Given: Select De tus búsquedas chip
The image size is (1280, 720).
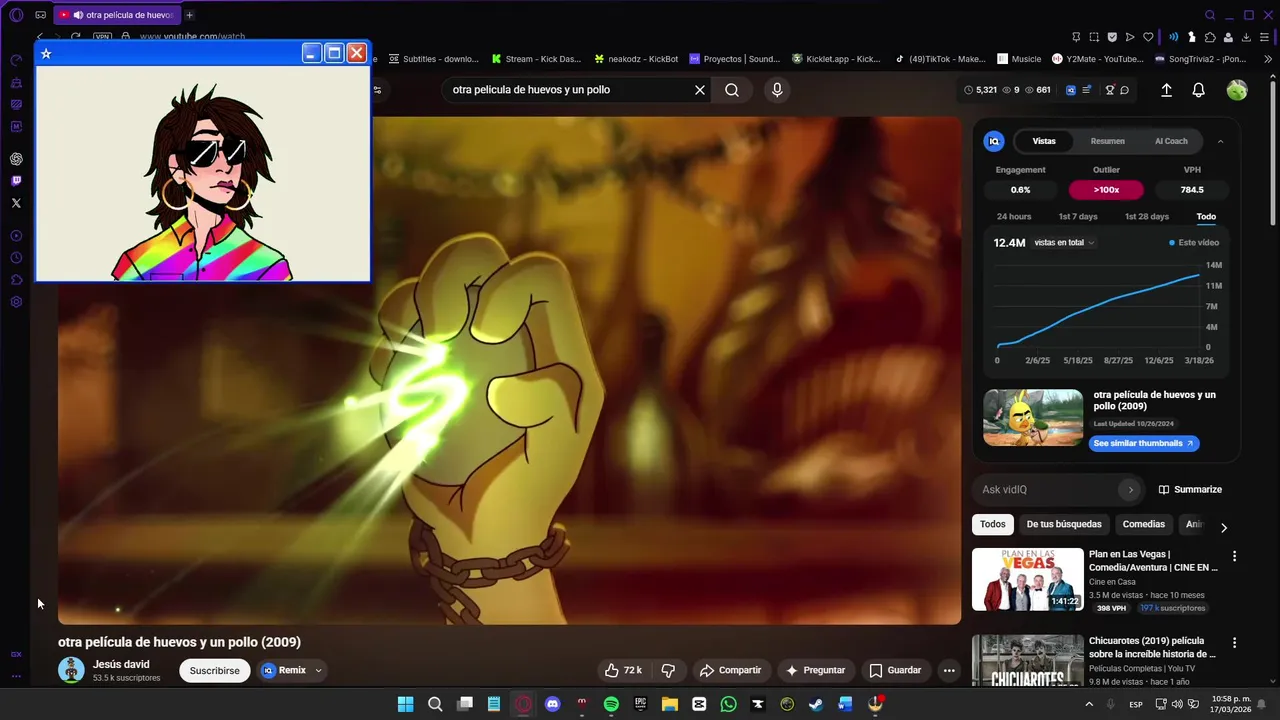Looking at the screenshot, I should coord(1064,524).
